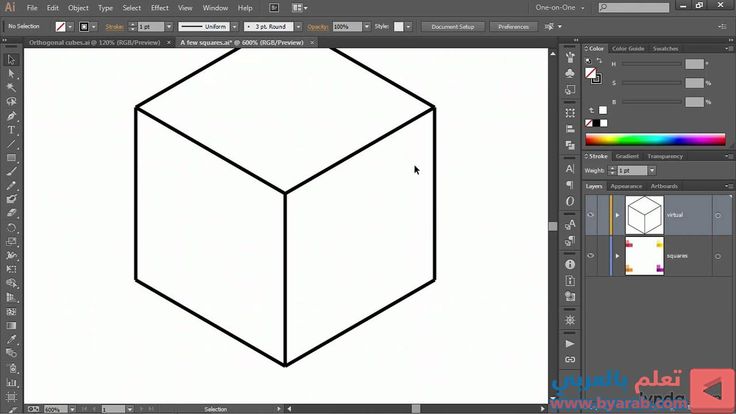
Task: Open the Links panel chain icon
Action: pos(570,360)
